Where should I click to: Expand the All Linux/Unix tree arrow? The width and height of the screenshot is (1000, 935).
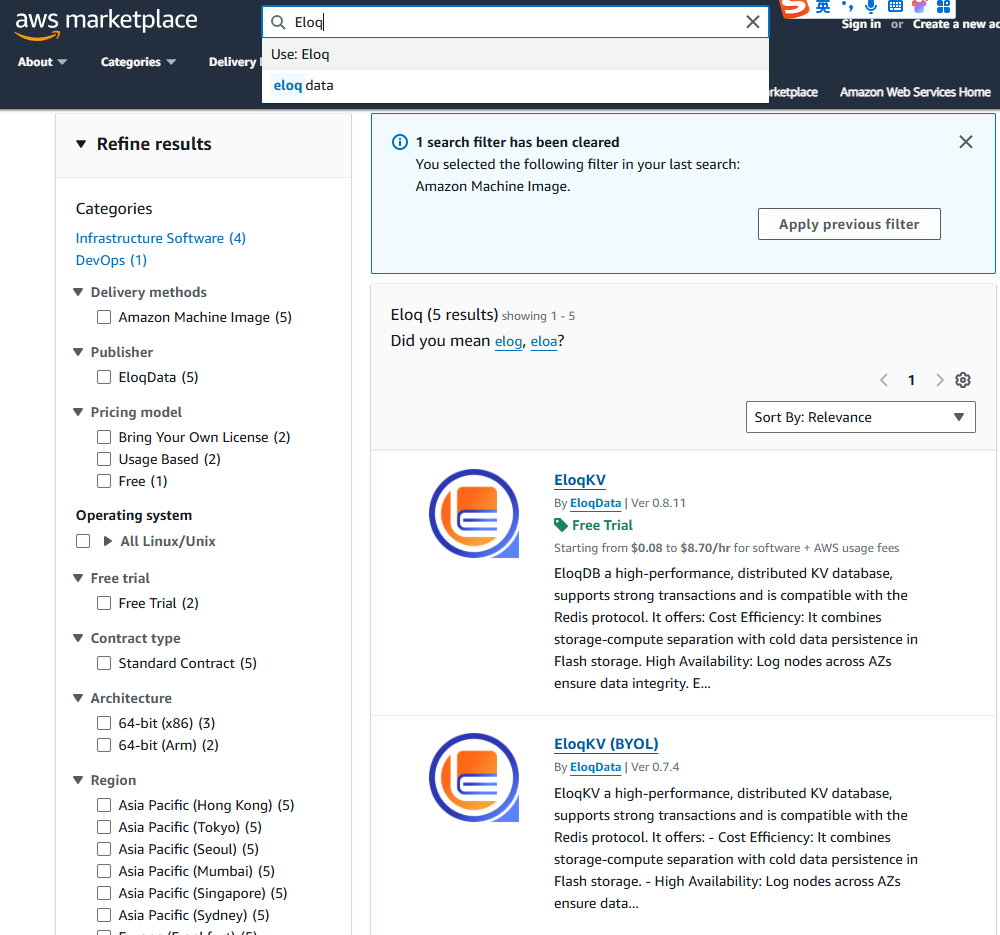108,541
